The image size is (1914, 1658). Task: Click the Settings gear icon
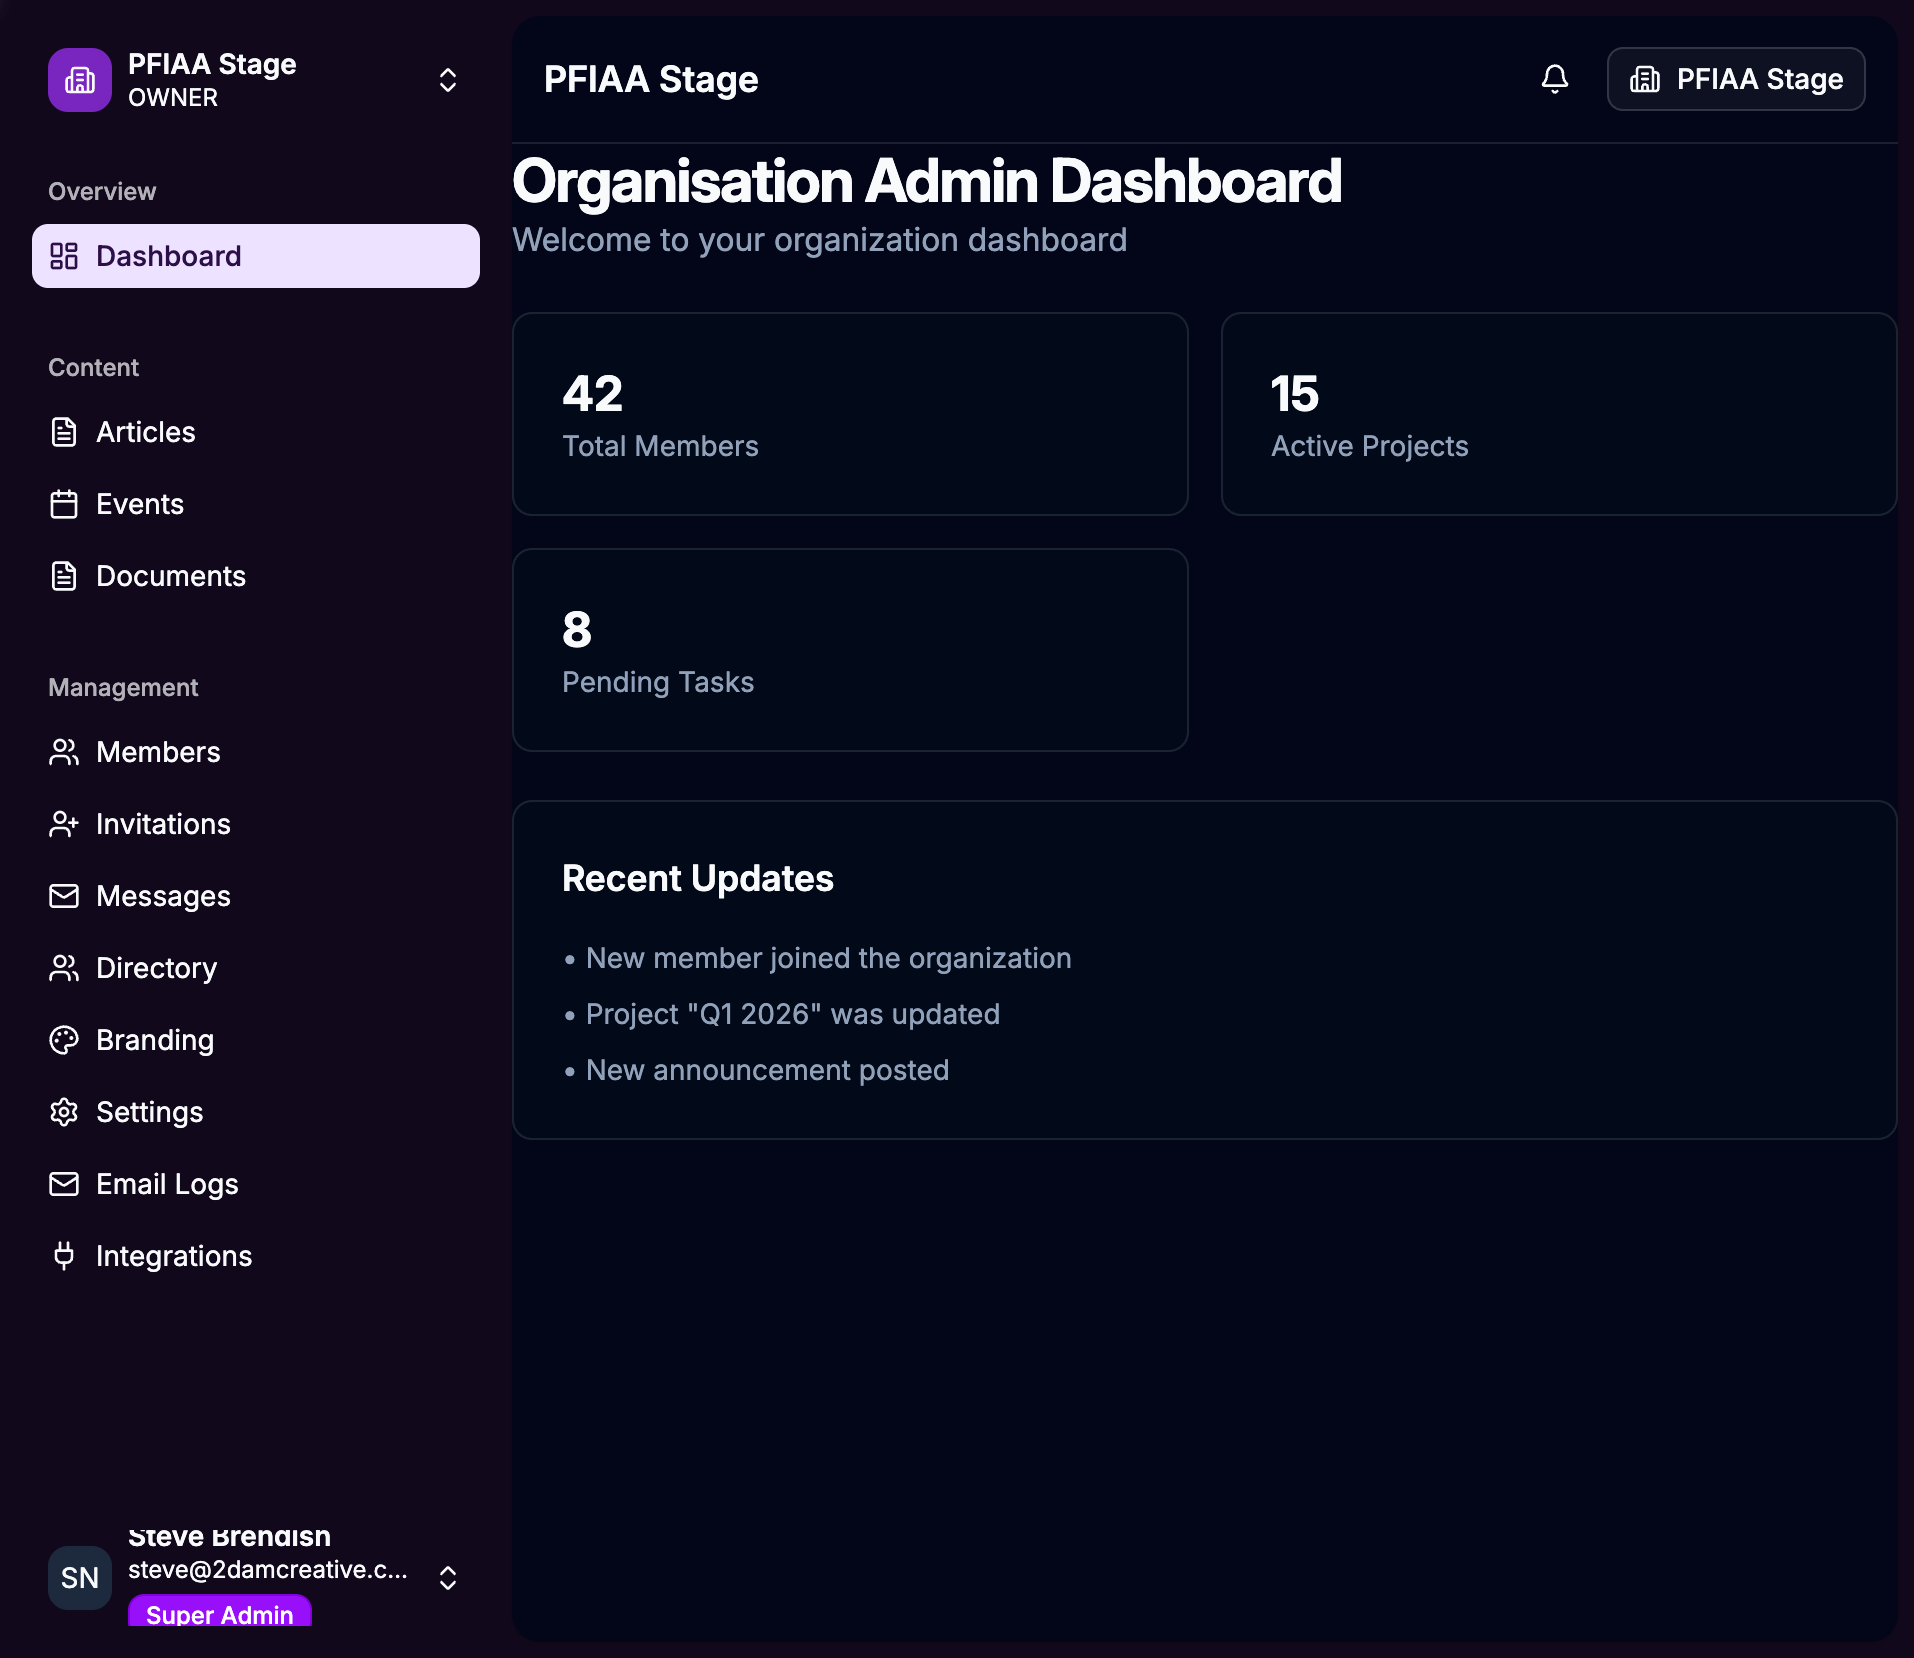(64, 1112)
